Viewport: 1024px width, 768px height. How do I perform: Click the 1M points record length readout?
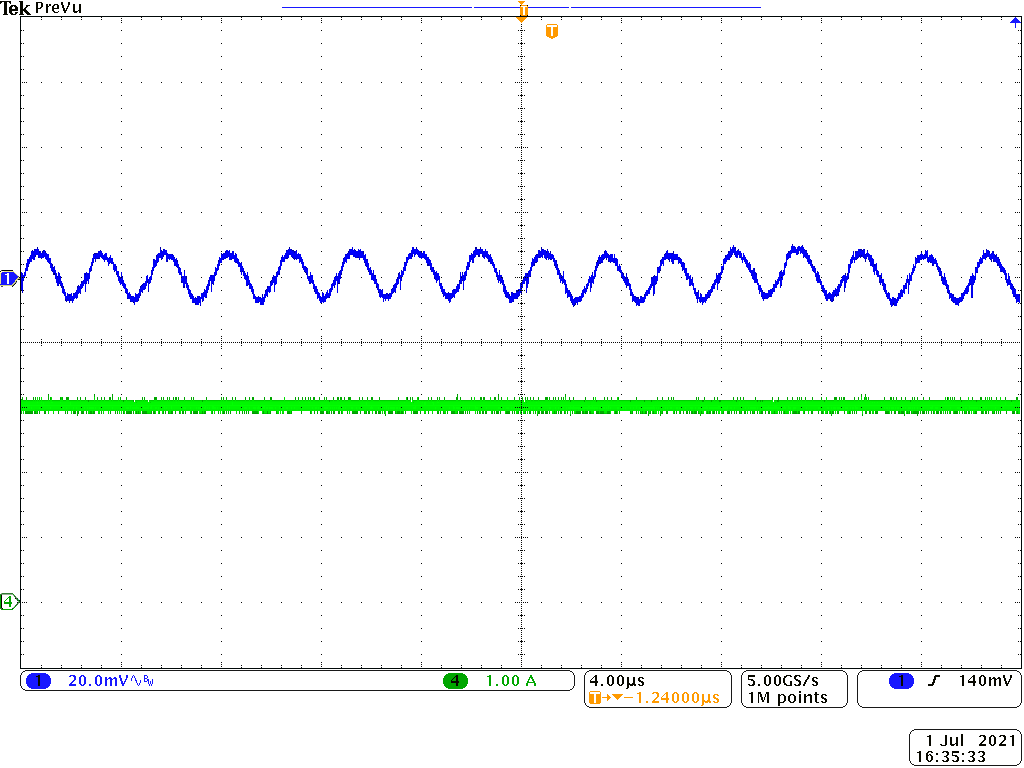coord(787,698)
